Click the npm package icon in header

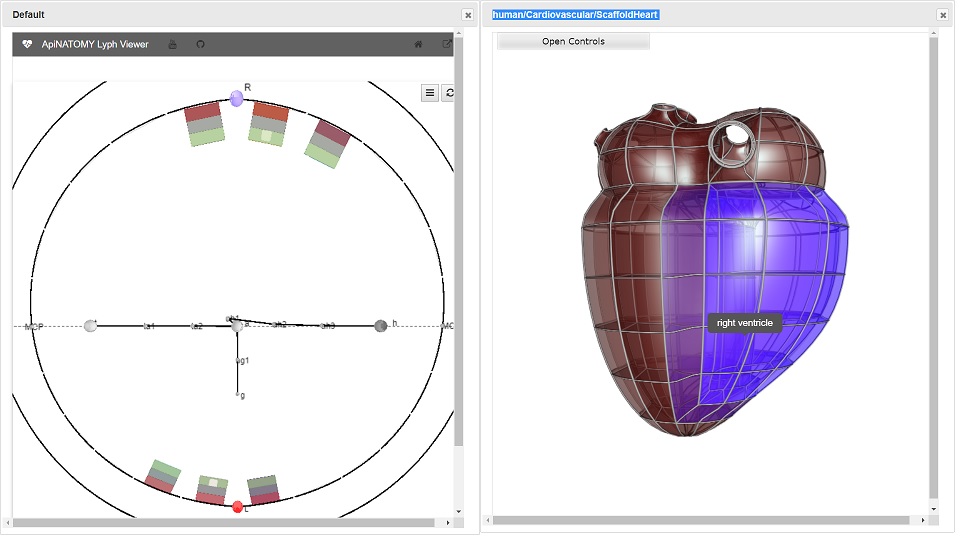(x=173, y=44)
